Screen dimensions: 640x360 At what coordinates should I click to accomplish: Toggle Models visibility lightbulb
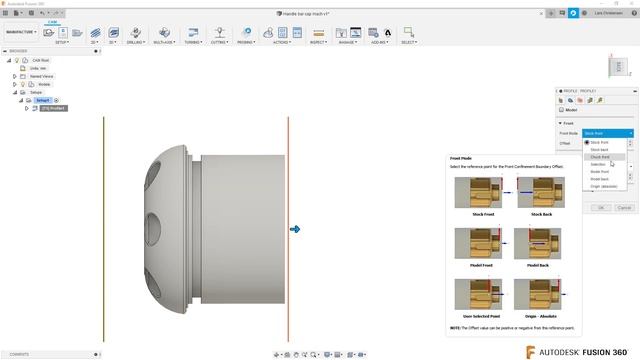pyautogui.click(x=23, y=84)
